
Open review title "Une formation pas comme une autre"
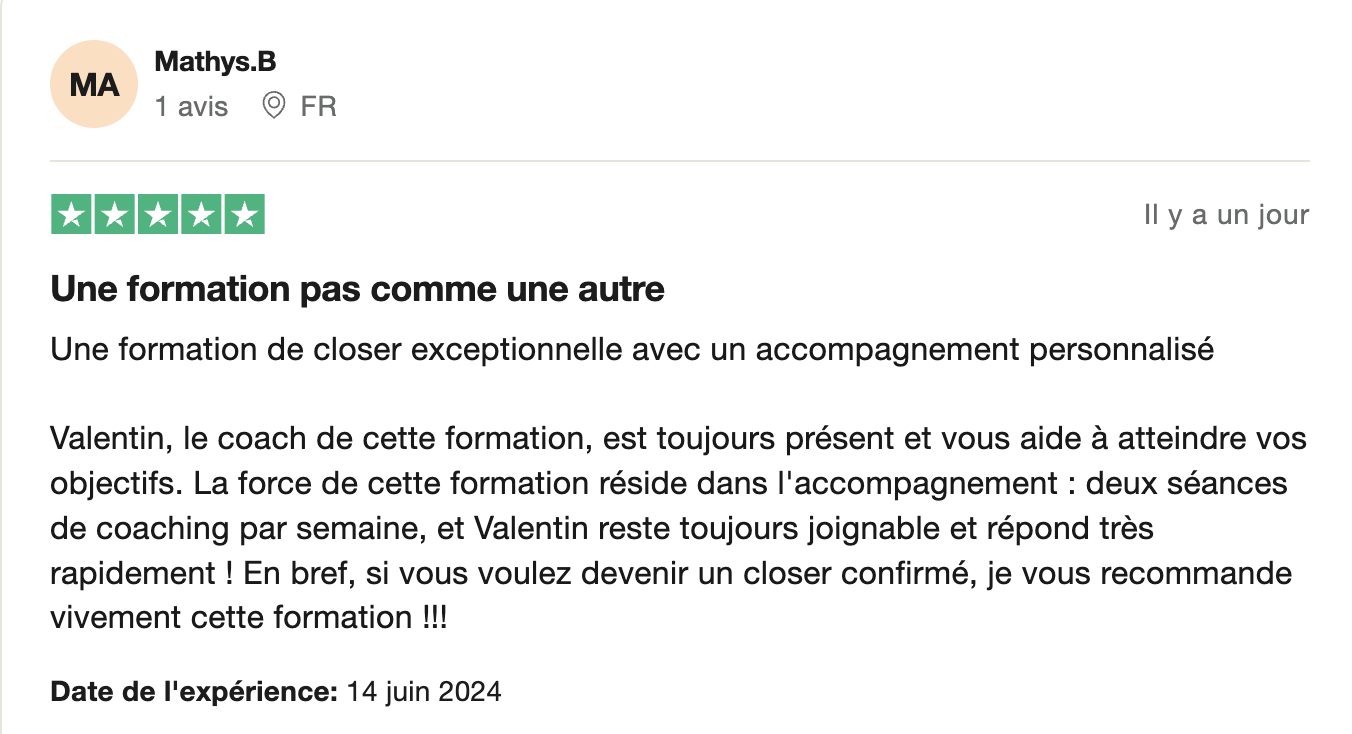pos(358,290)
